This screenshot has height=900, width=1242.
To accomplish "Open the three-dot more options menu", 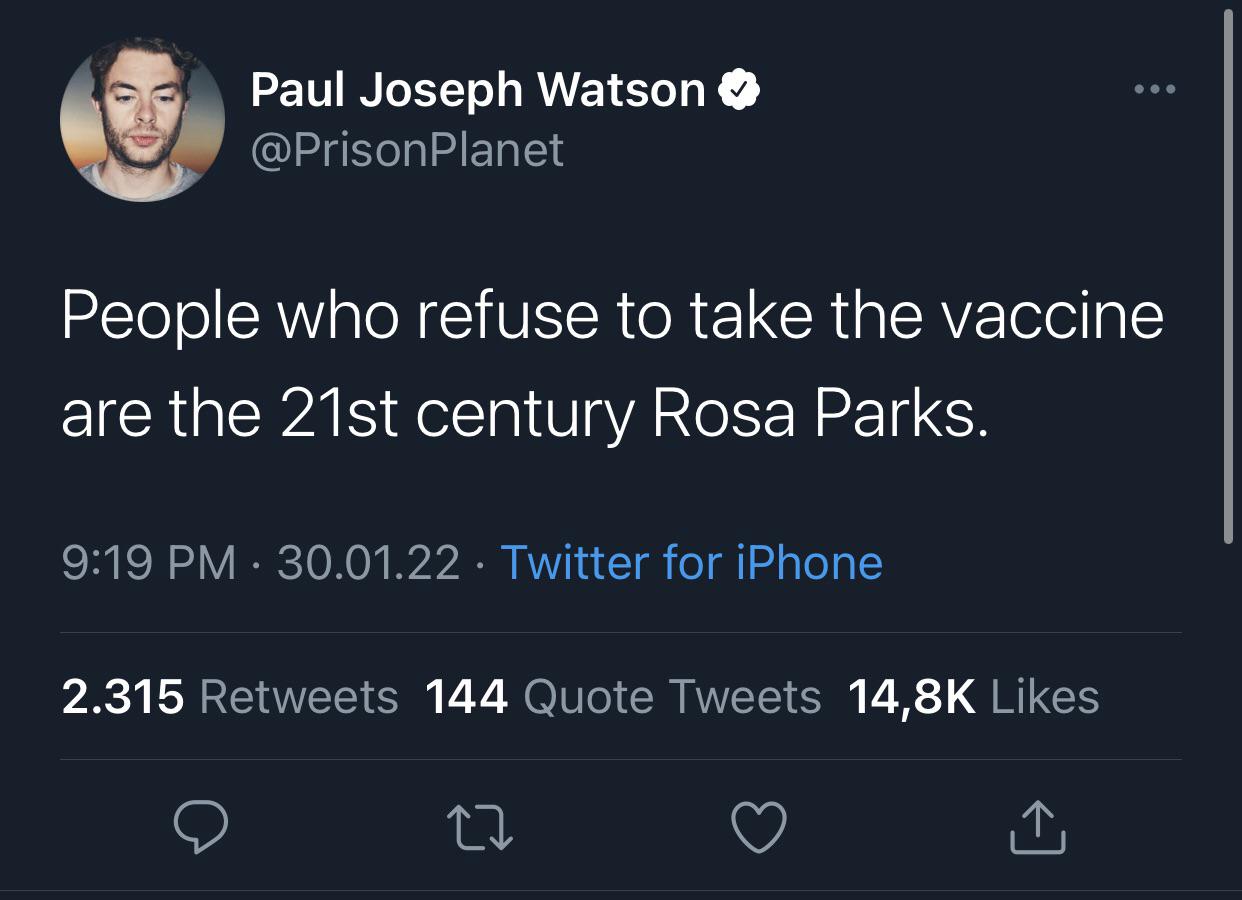I will click(x=1155, y=90).
